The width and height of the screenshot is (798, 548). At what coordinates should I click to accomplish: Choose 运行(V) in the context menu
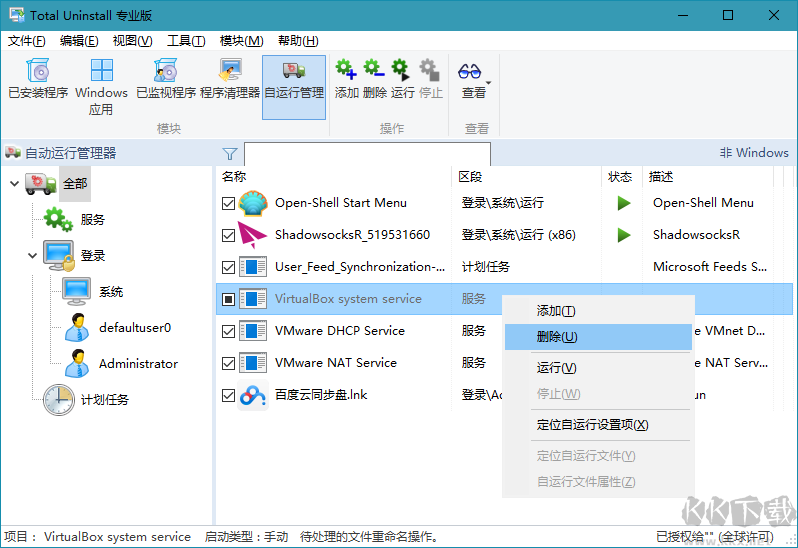click(598, 368)
